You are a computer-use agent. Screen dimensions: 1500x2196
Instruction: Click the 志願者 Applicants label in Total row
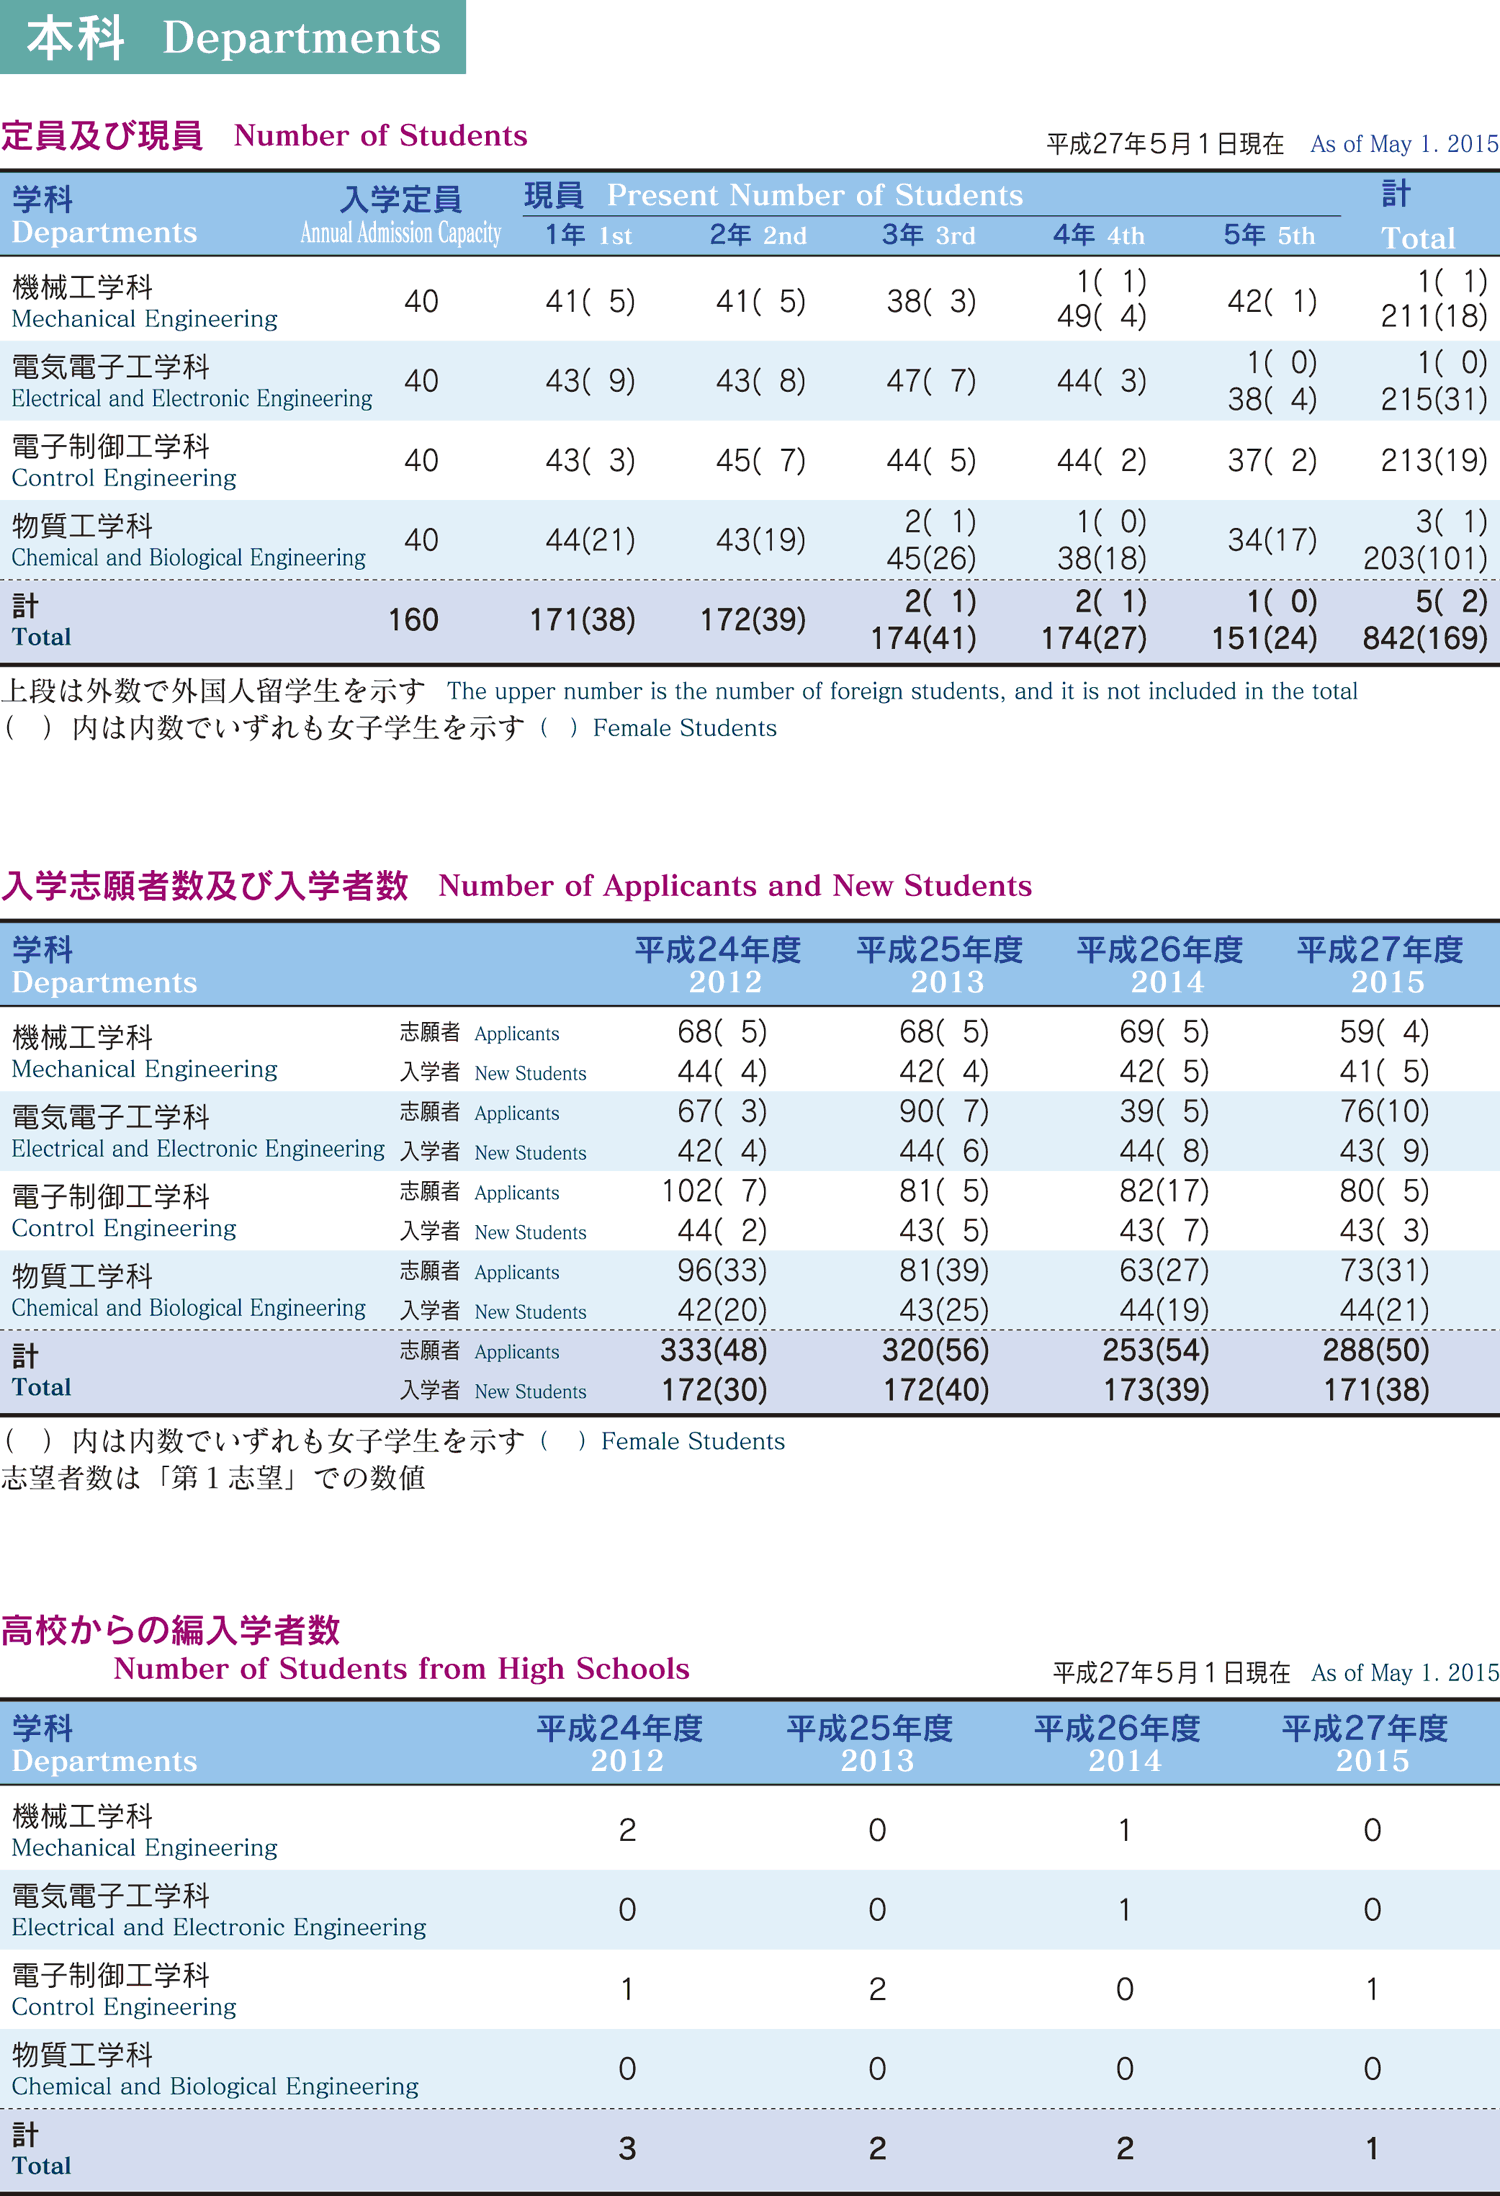click(x=480, y=1351)
